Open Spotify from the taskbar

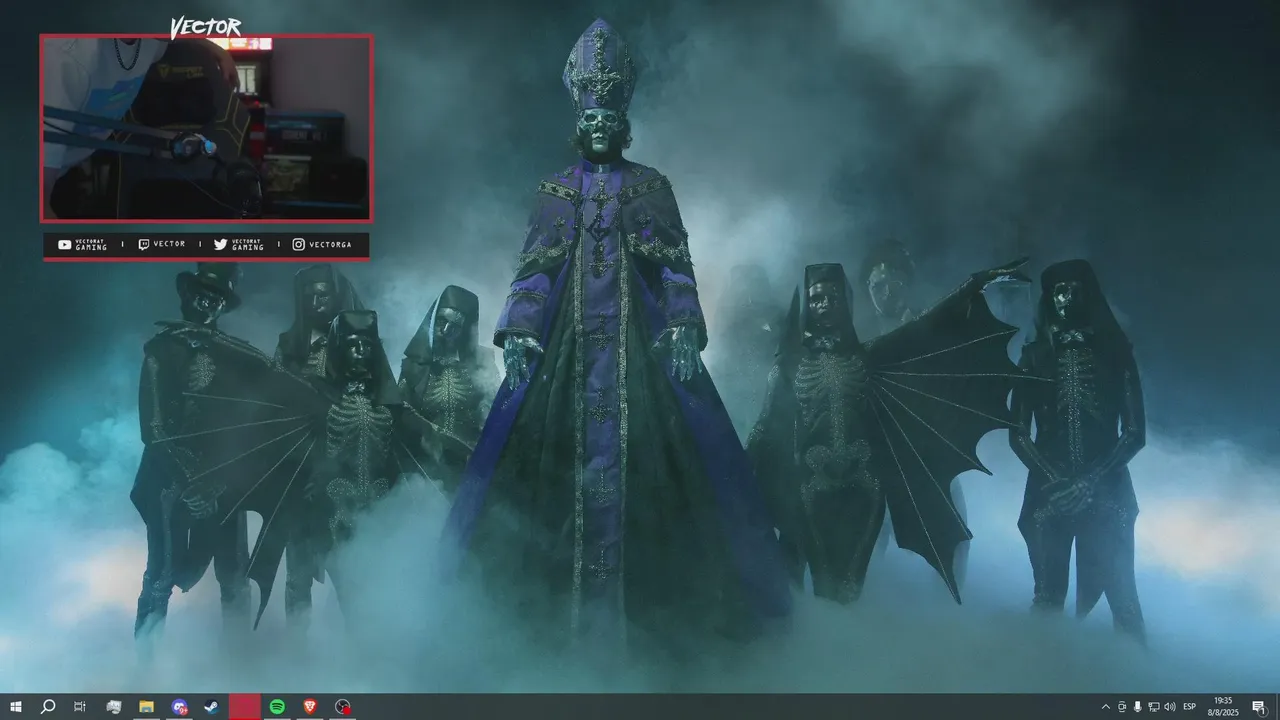(277, 707)
